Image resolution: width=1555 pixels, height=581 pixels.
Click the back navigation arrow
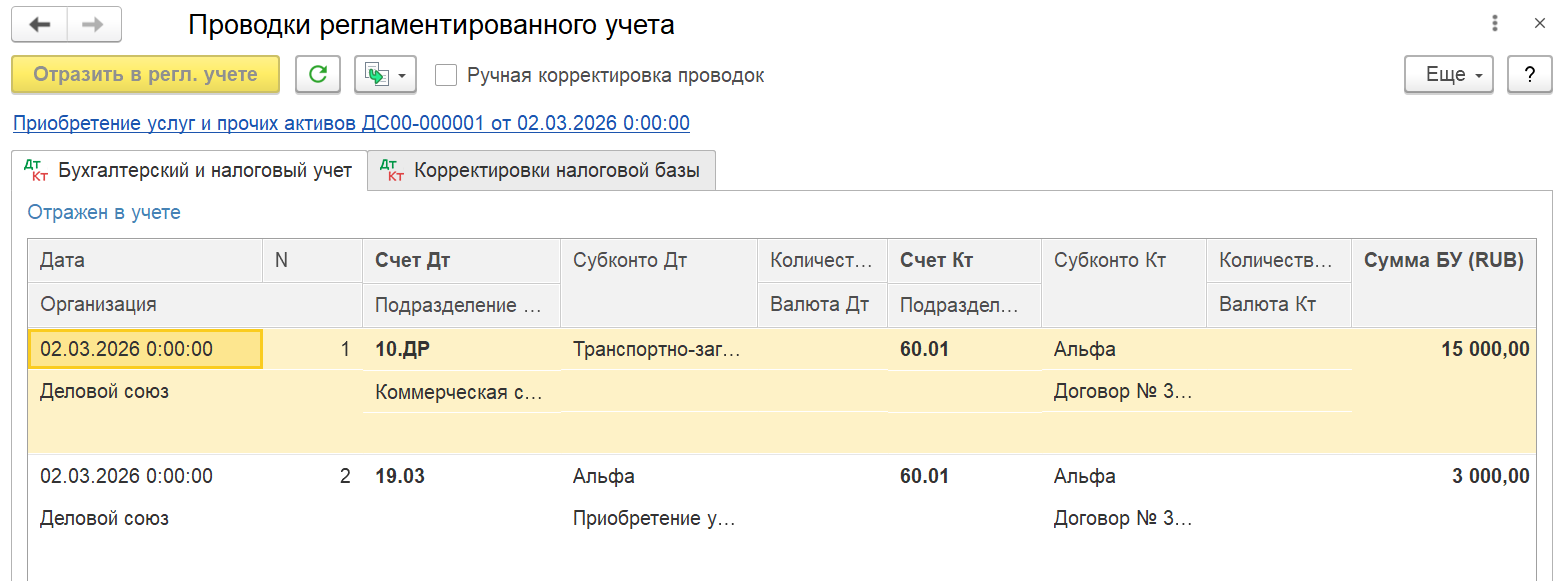pos(39,25)
